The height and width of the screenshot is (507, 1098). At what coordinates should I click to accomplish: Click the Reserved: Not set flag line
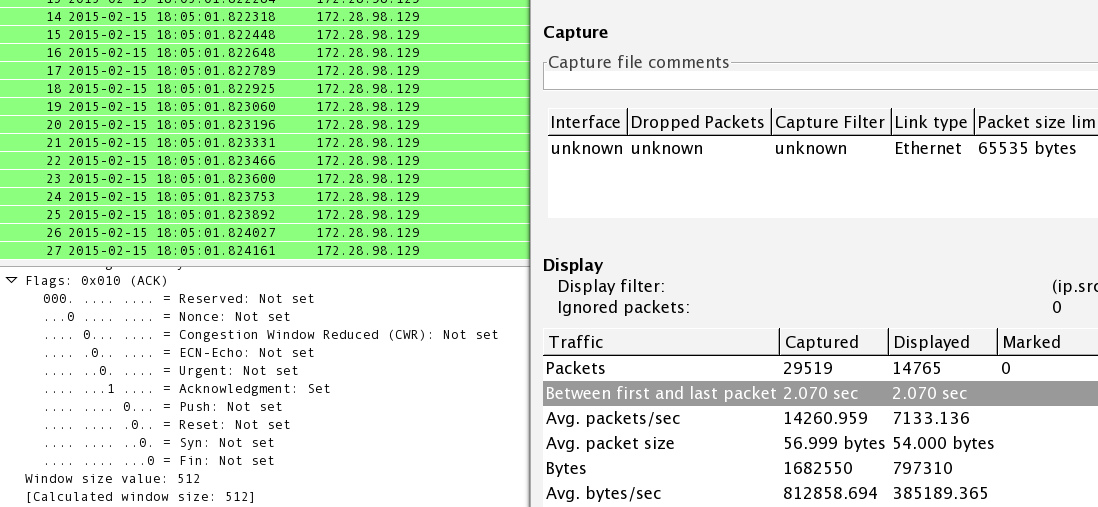pos(179,298)
